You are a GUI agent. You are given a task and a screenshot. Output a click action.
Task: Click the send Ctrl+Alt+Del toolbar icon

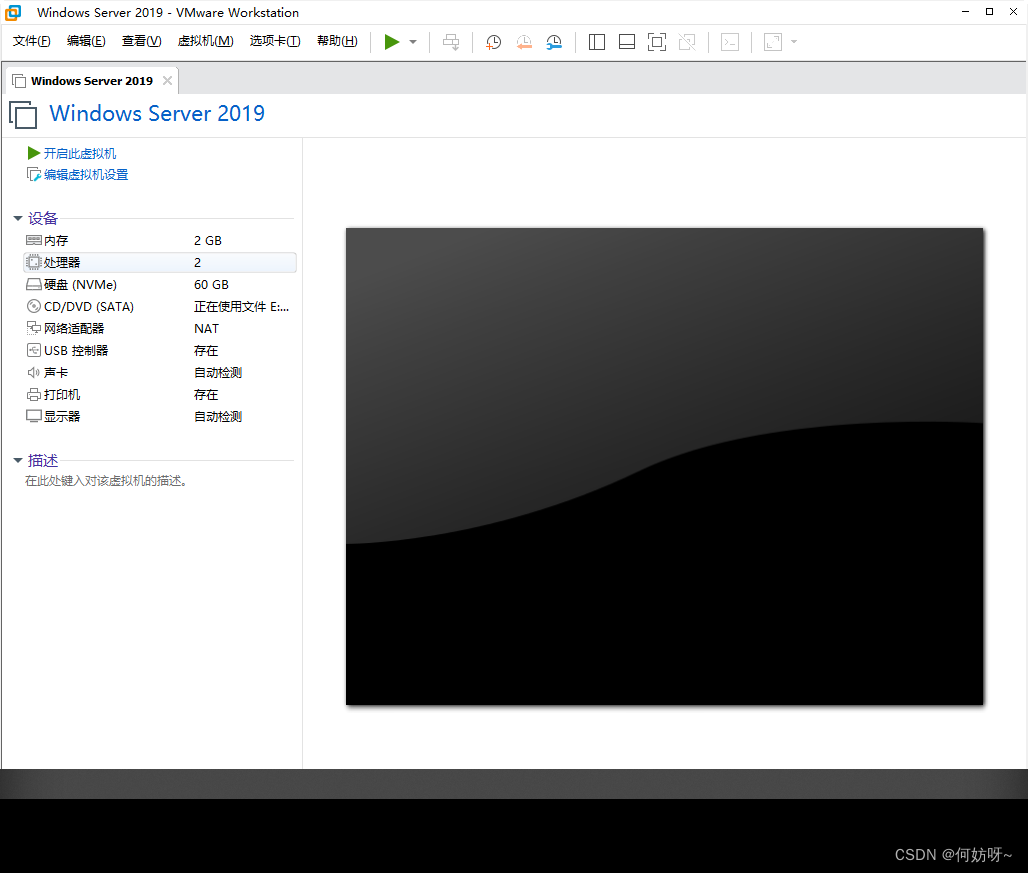[x=451, y=42]
